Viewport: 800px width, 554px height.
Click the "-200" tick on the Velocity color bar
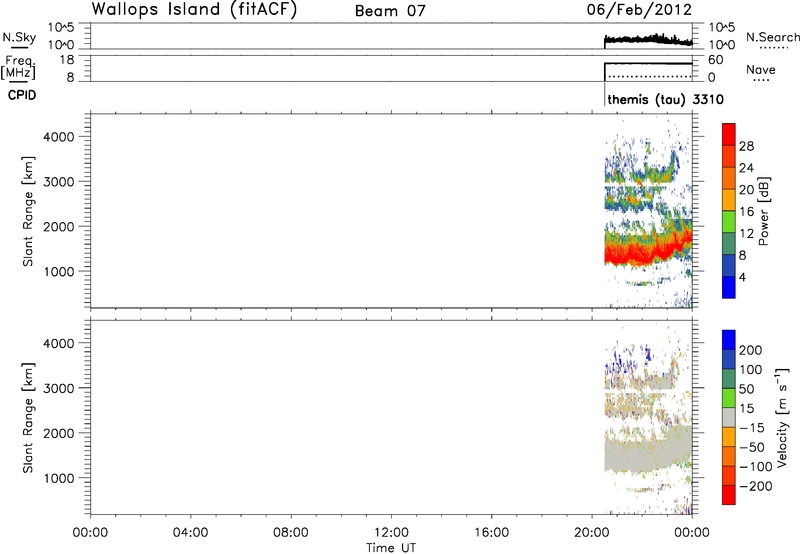(x=755, y=486)
